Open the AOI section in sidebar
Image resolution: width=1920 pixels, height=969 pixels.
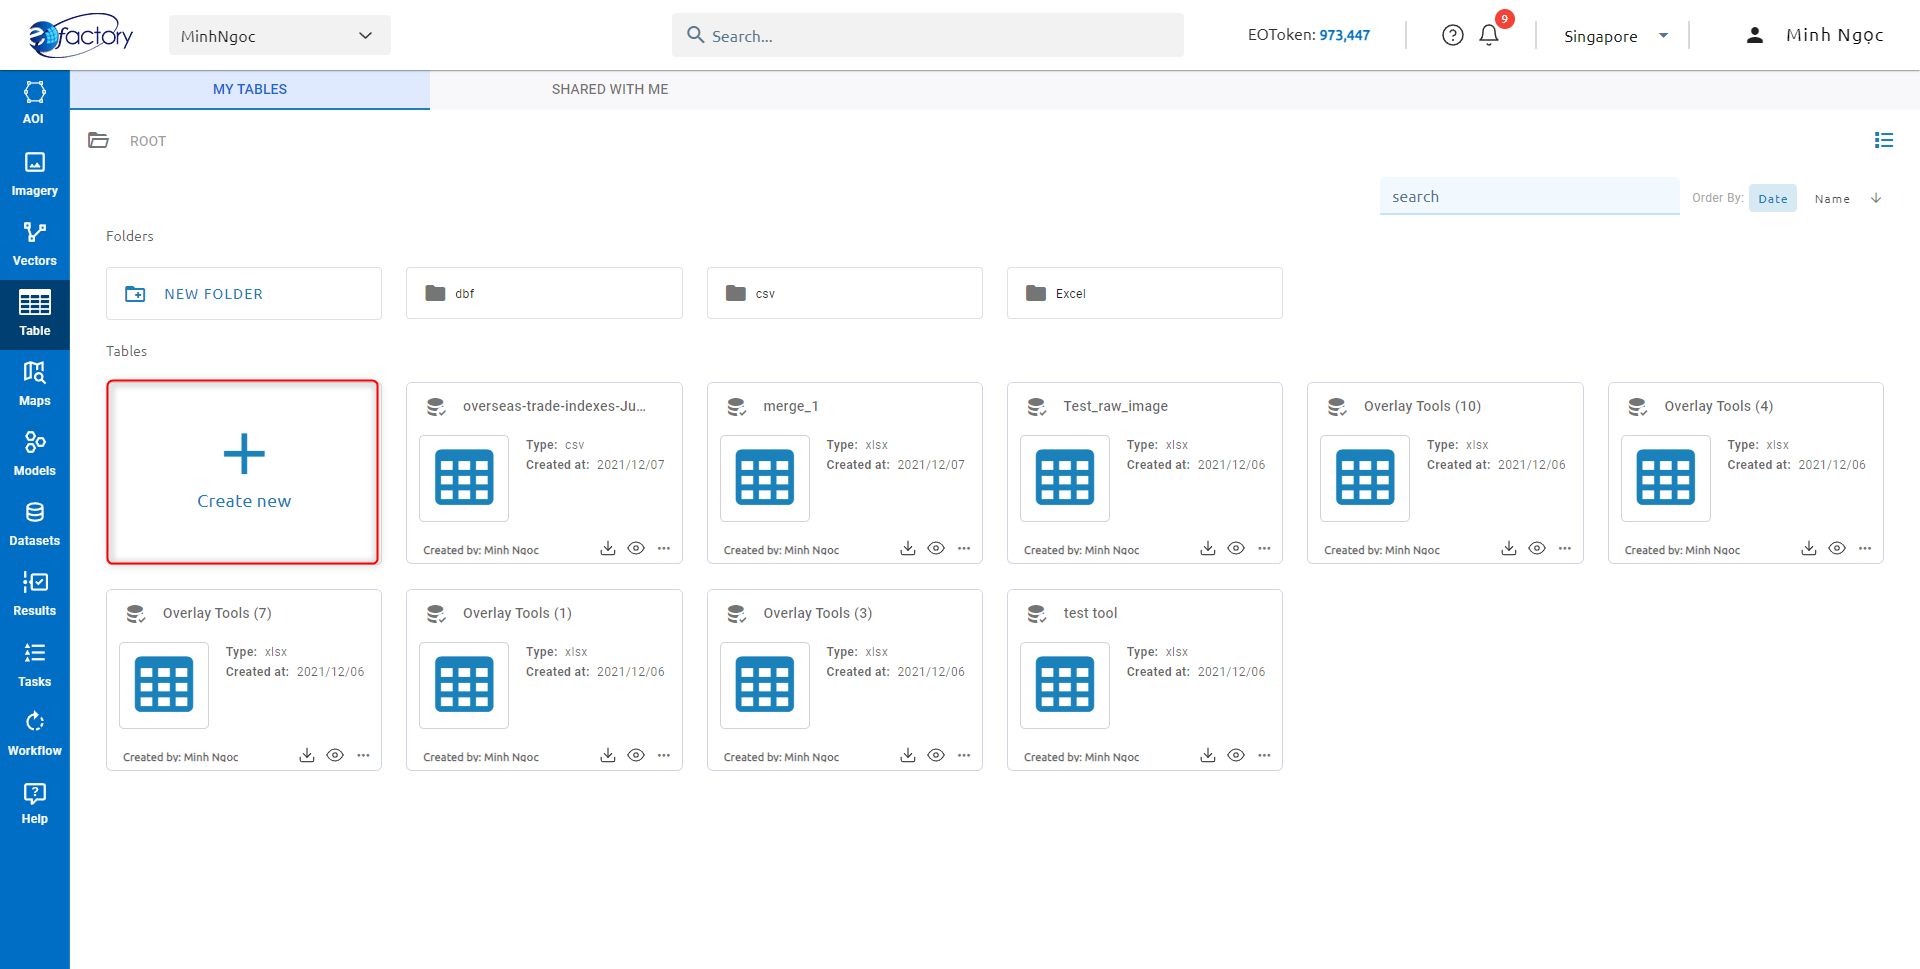coord(34,104)
